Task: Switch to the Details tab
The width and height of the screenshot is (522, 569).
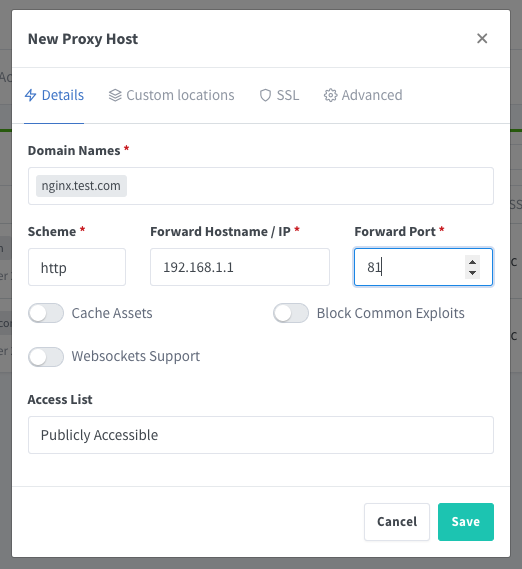Action: click(54, 95)
